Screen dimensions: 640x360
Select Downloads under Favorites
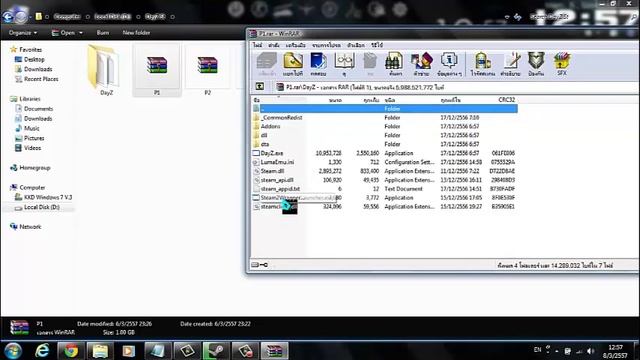click(x=38, y=69)
